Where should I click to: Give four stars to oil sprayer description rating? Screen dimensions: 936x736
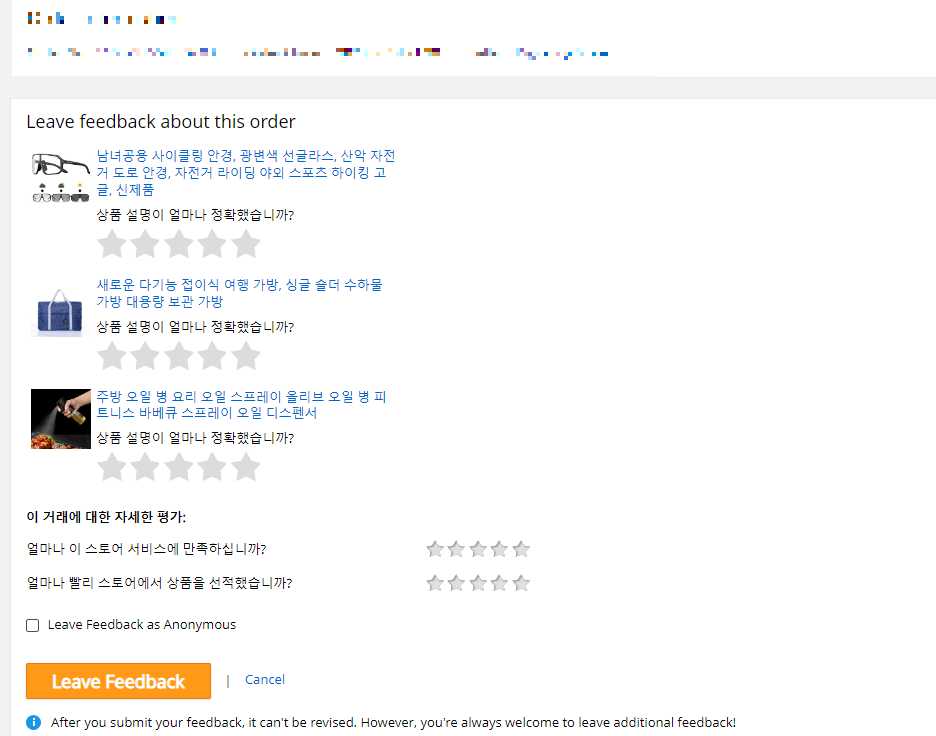213,466
